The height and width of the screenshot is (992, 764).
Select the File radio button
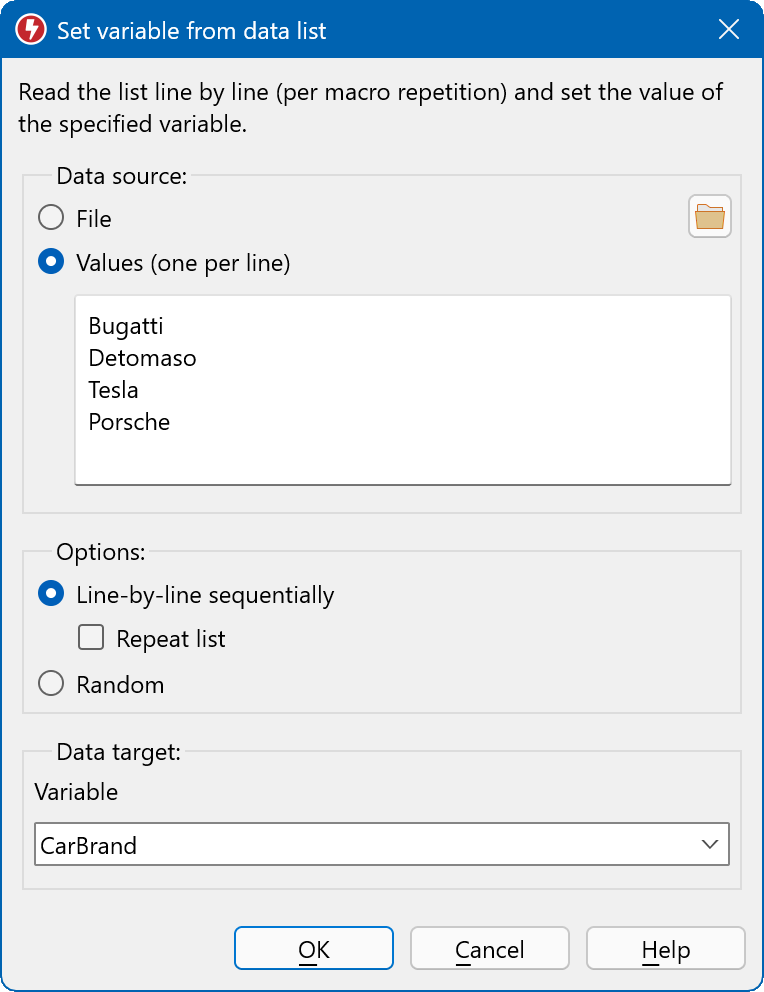(51, 218)
